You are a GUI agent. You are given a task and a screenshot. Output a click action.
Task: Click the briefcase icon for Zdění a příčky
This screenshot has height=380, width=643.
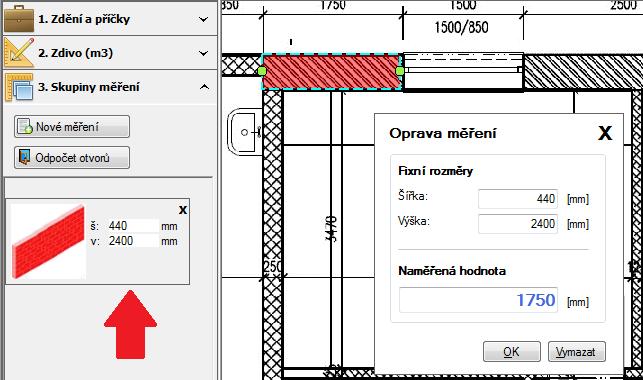(x=19, y=19)
